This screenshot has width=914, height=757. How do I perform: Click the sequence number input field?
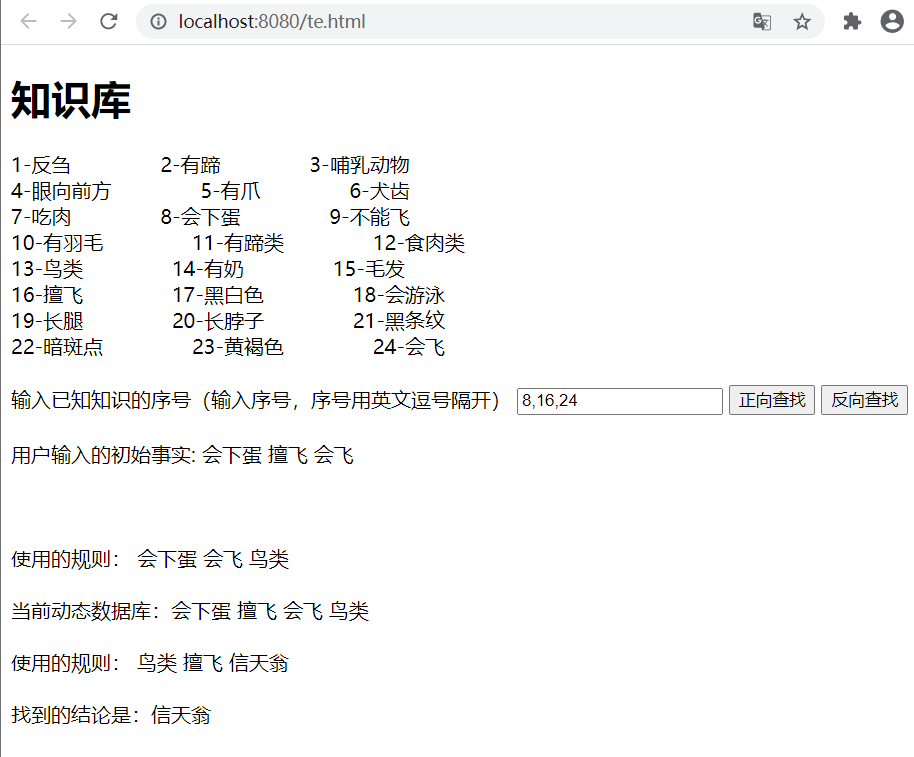coord(620,401)
